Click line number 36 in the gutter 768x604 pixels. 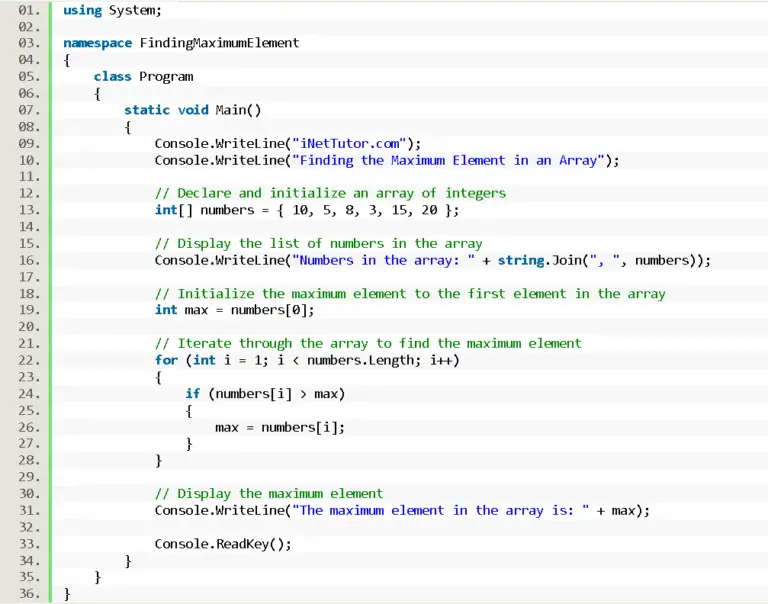pos(27,594)
